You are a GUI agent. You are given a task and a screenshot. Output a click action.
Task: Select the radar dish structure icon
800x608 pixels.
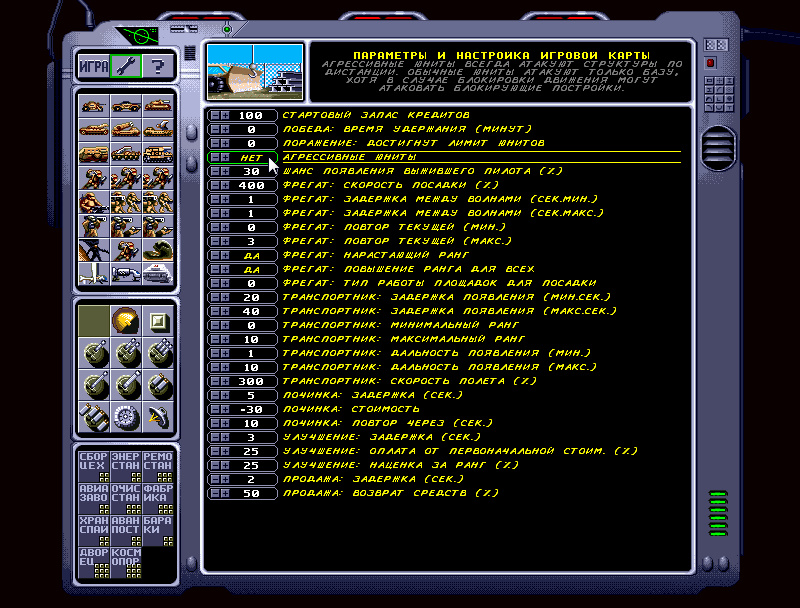pyautogui.click(x=158, y=417)
